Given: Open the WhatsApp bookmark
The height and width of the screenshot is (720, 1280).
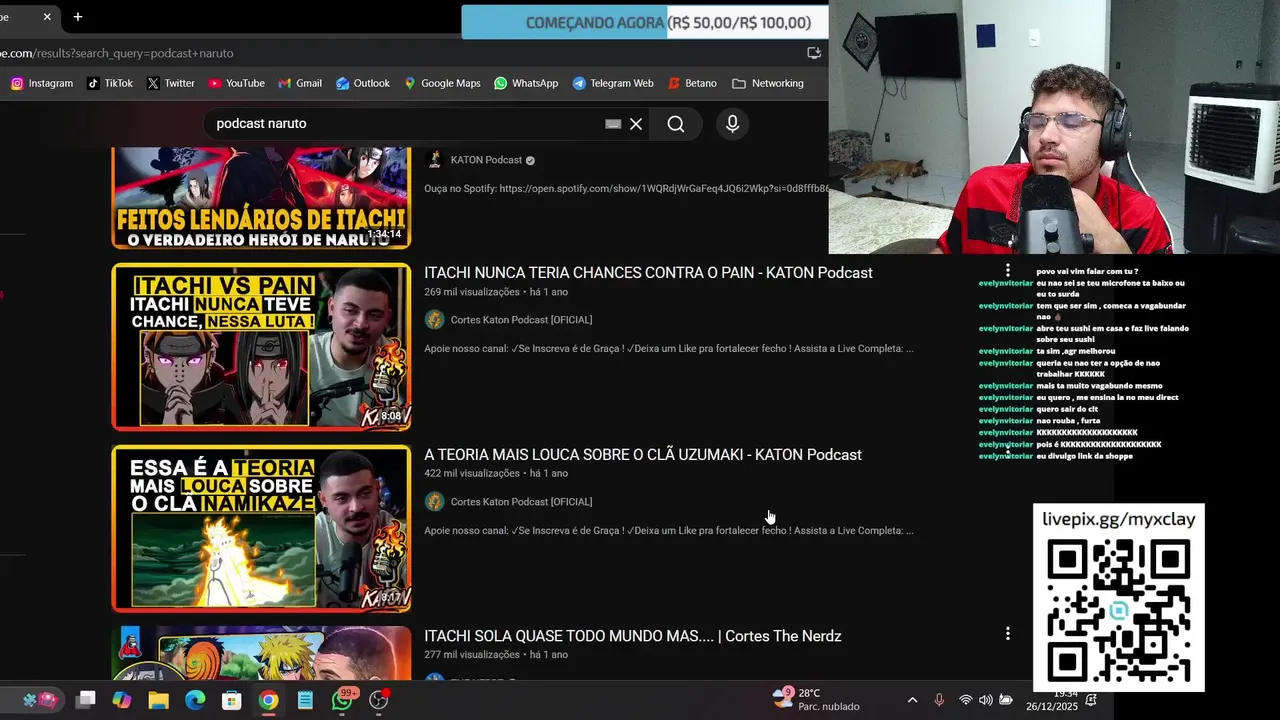Looking at the screenshot, I should (x=526, y=83).
